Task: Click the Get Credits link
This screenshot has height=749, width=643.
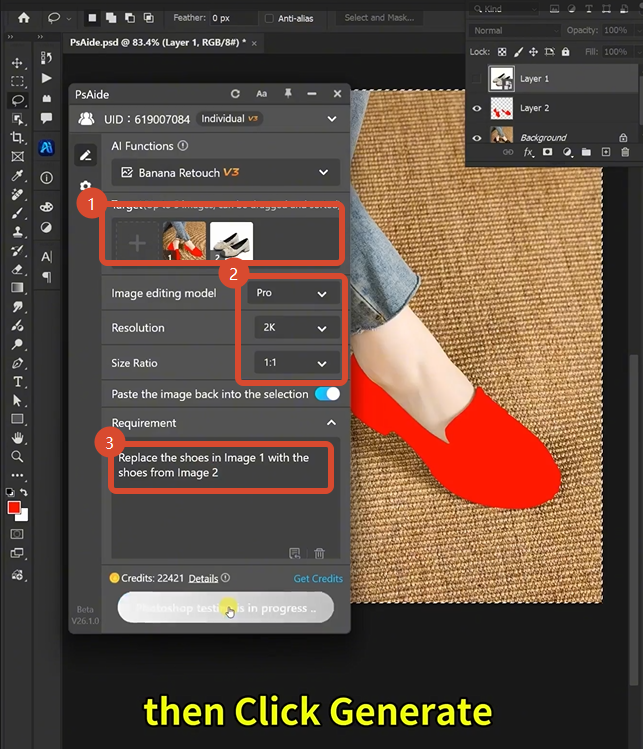Action: tap(318, 578)
